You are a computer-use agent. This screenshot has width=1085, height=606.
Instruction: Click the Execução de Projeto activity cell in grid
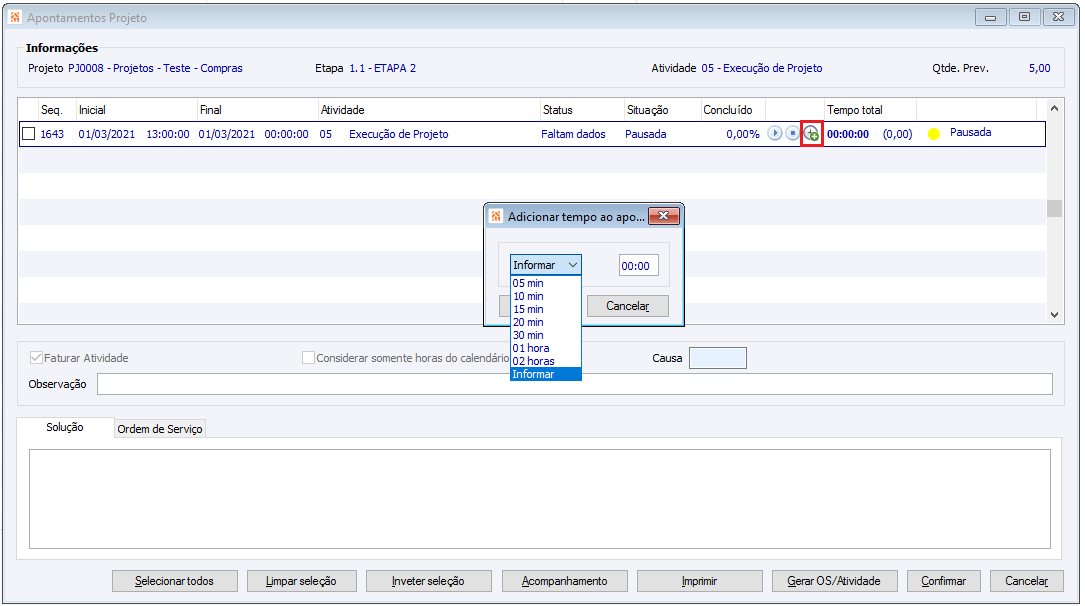399,134
